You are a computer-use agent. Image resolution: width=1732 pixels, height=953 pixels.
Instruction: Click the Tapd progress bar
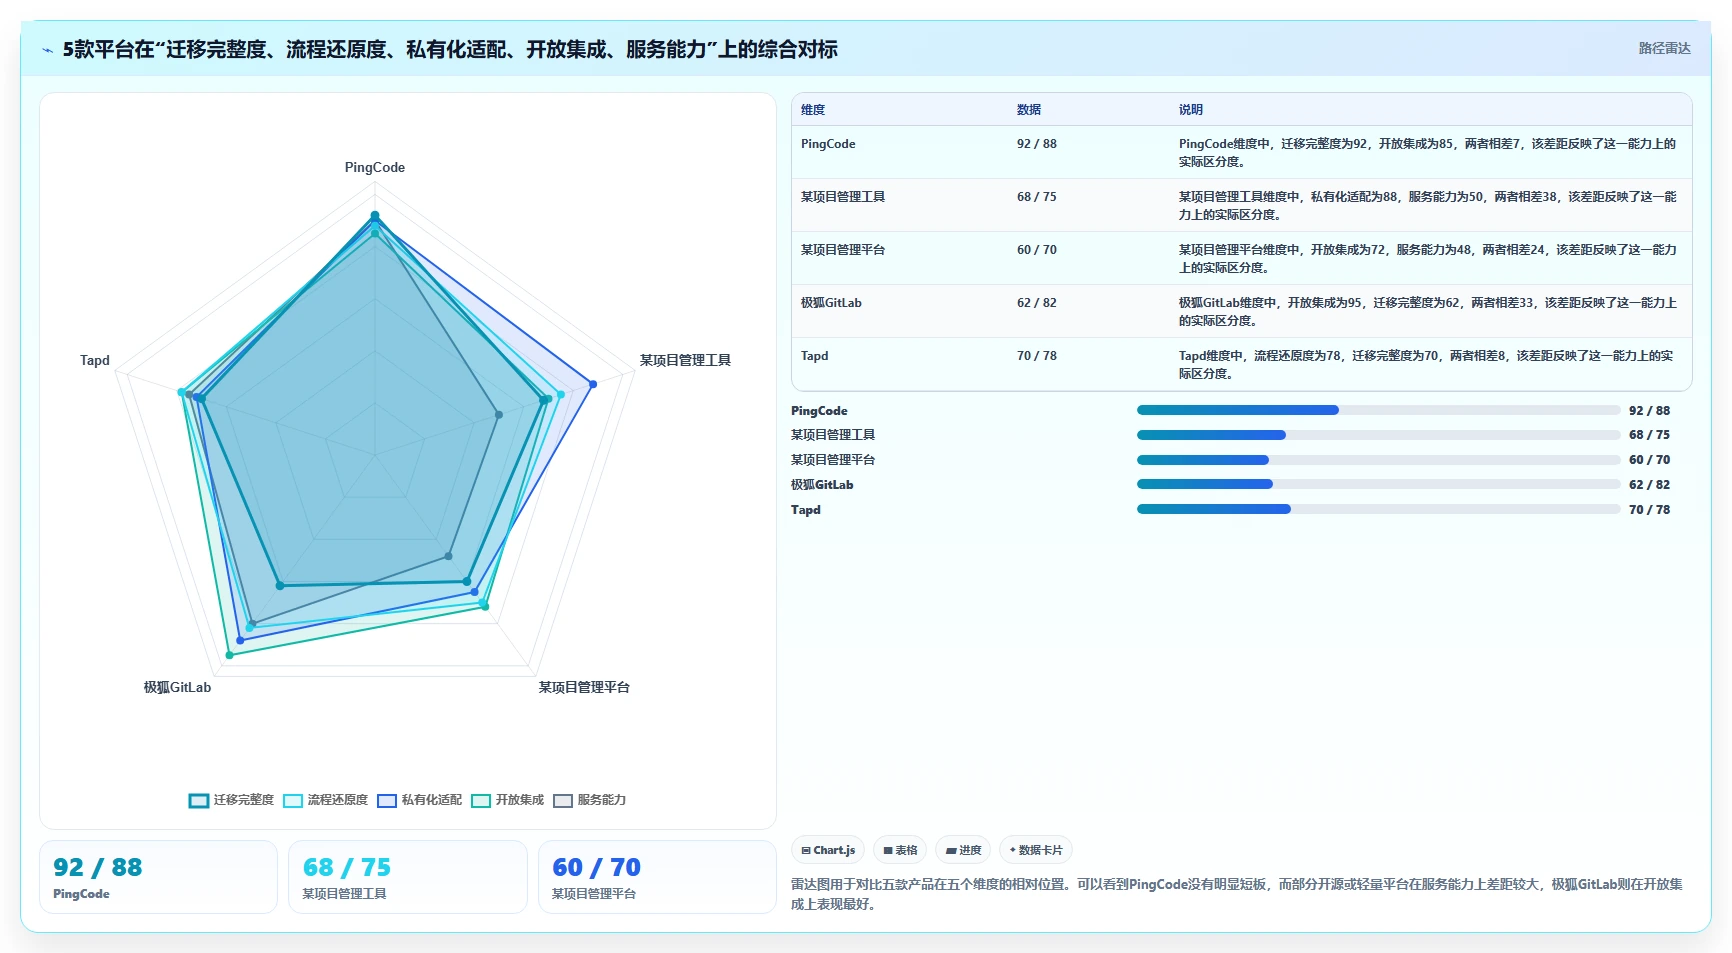pos(1378,509)
